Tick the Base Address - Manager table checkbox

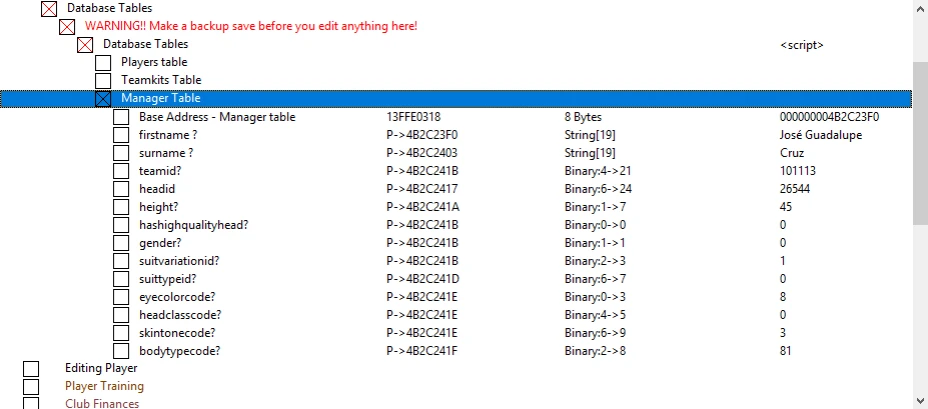pos(121,117)
